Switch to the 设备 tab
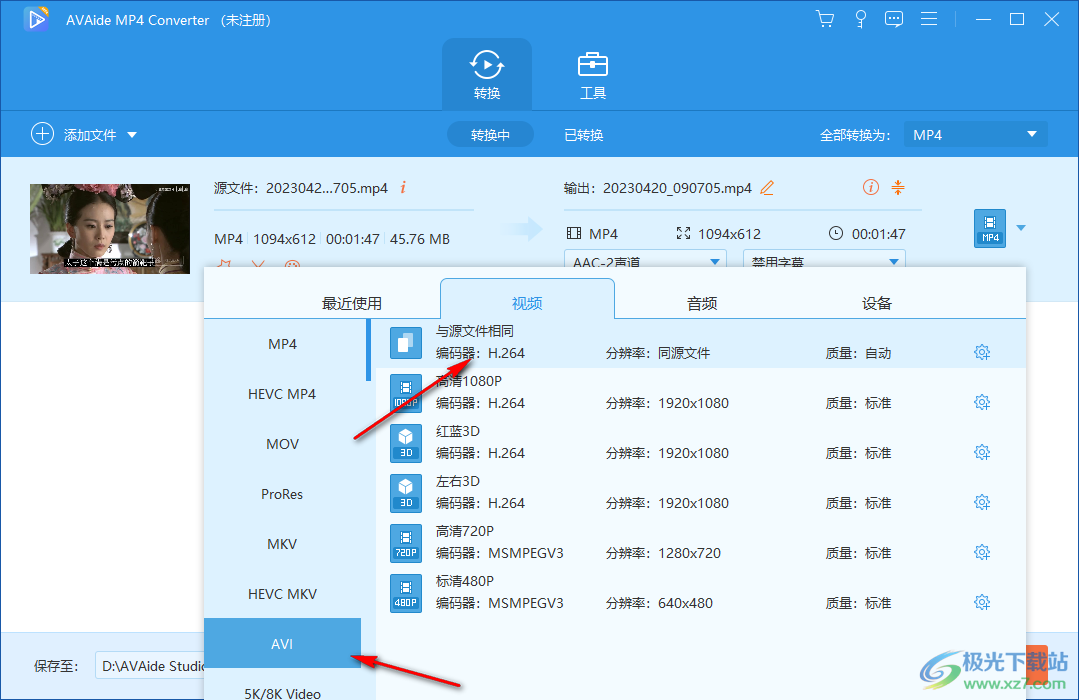Image resolution: width=1079 pixels, height=700 pixels. [877, 303]
